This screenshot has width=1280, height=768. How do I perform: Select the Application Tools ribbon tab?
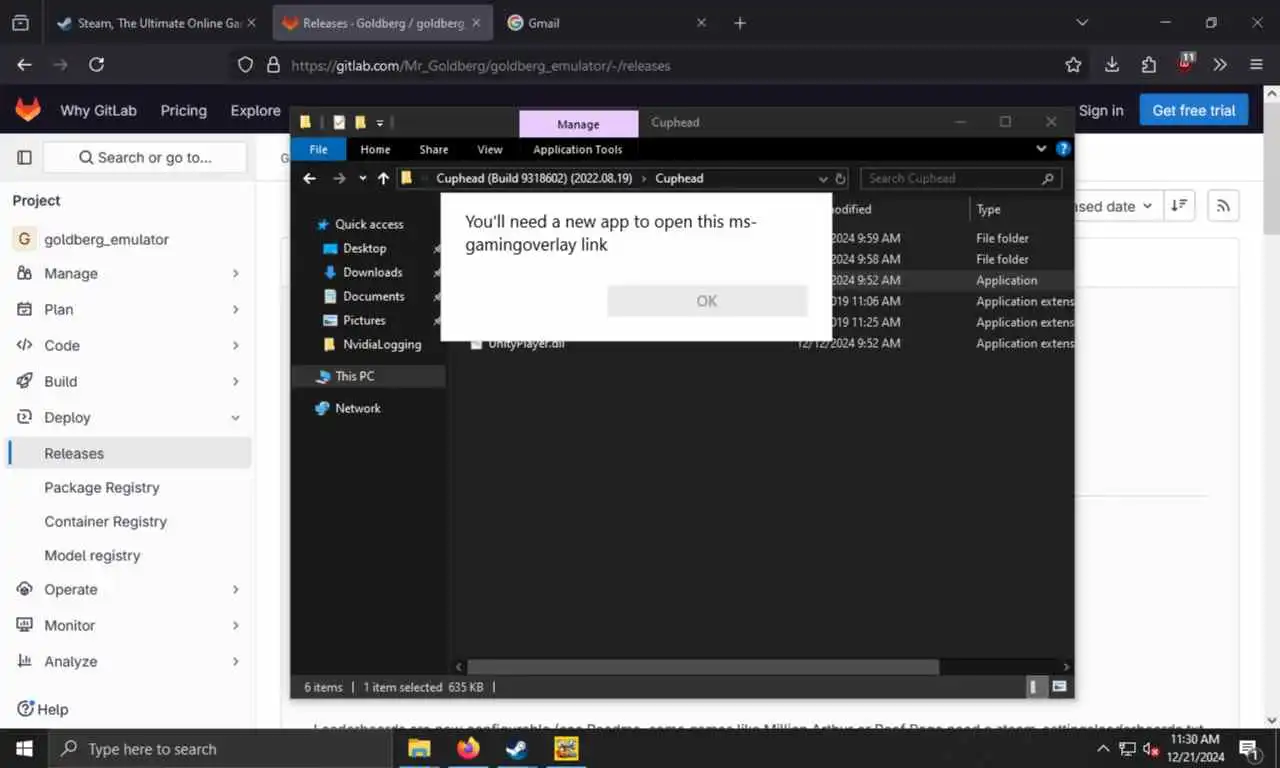pyautogui.click(x=578, y=149)
